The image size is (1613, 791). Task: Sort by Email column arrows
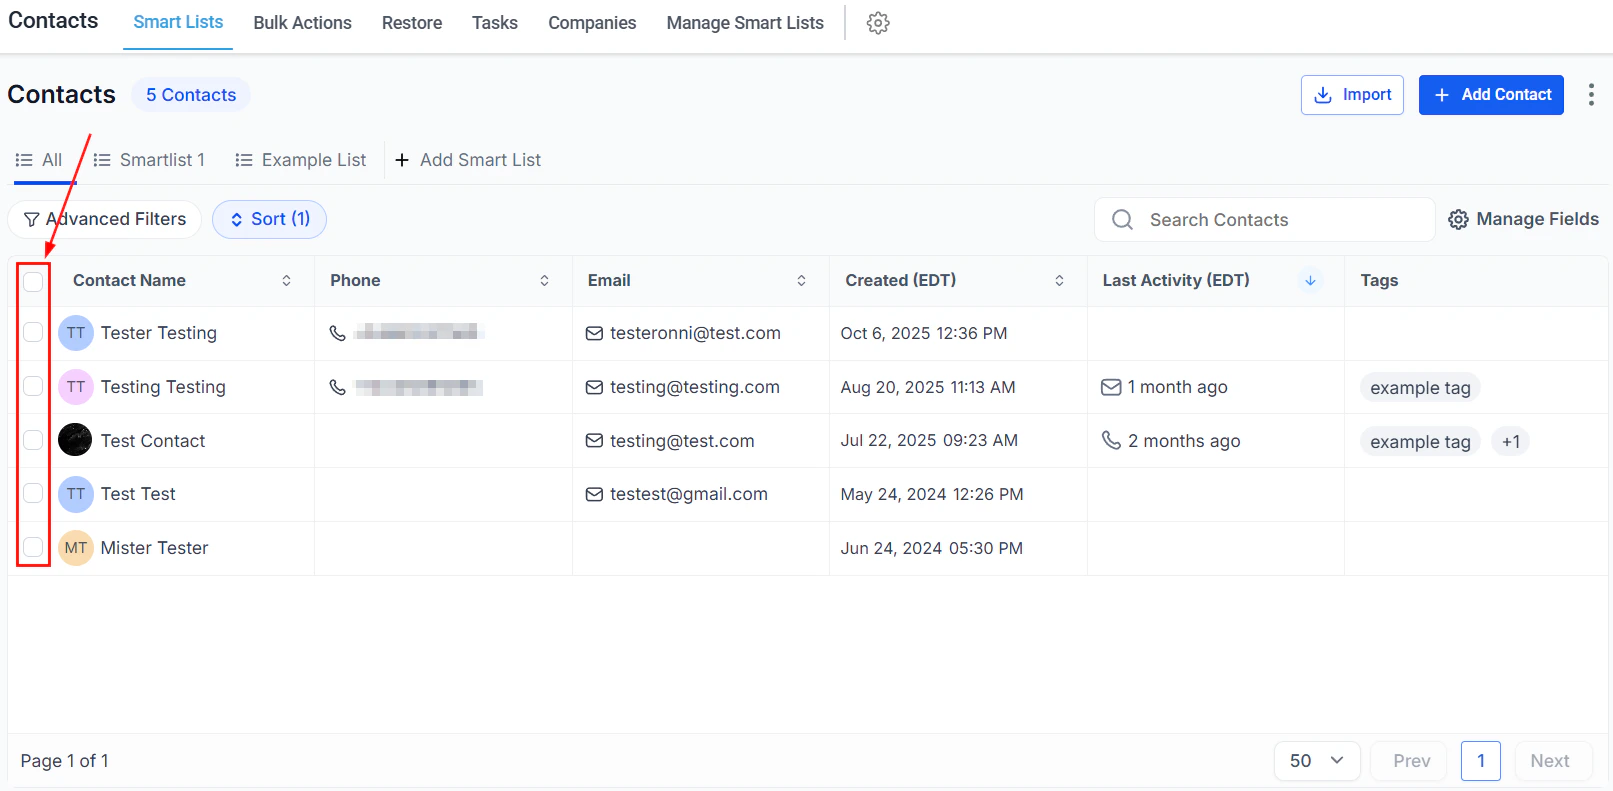[801, 281]
